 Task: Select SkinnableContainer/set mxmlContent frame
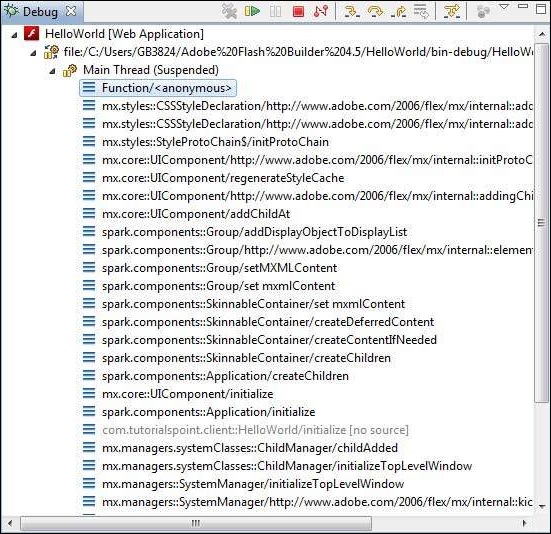(253, 304)
